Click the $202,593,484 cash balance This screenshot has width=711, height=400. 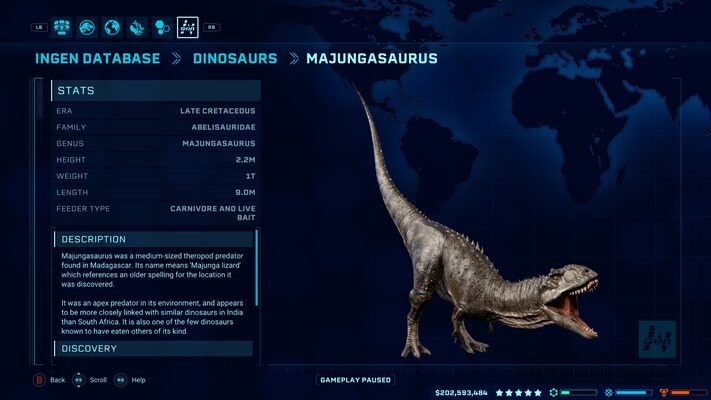(x=461, y=393)
